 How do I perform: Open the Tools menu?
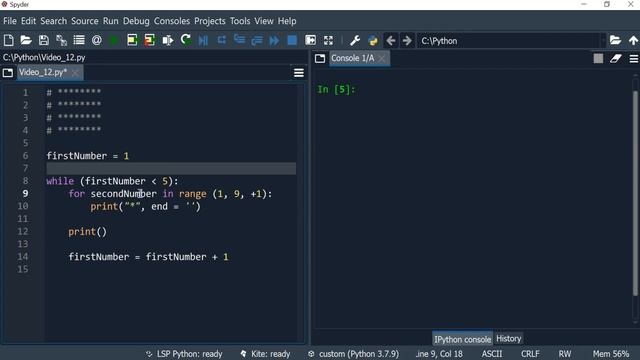[x=240, y=21]
